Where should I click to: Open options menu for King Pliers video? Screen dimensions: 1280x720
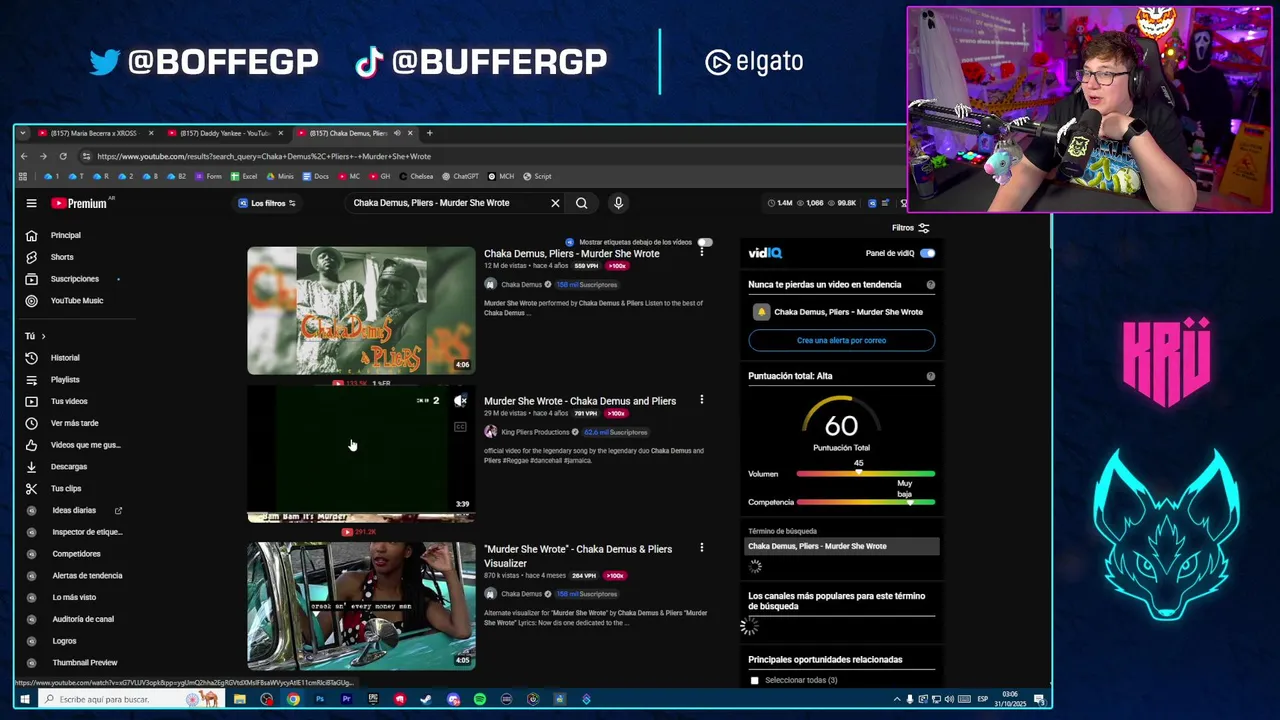pos(701,400)
